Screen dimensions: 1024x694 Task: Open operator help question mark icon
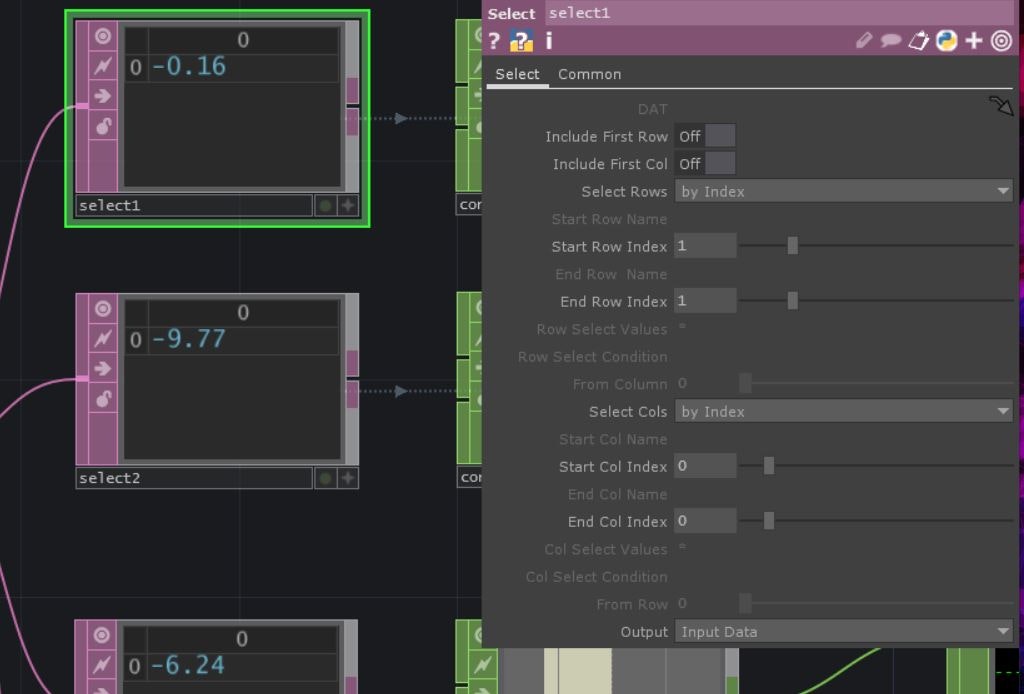point(494,41)
